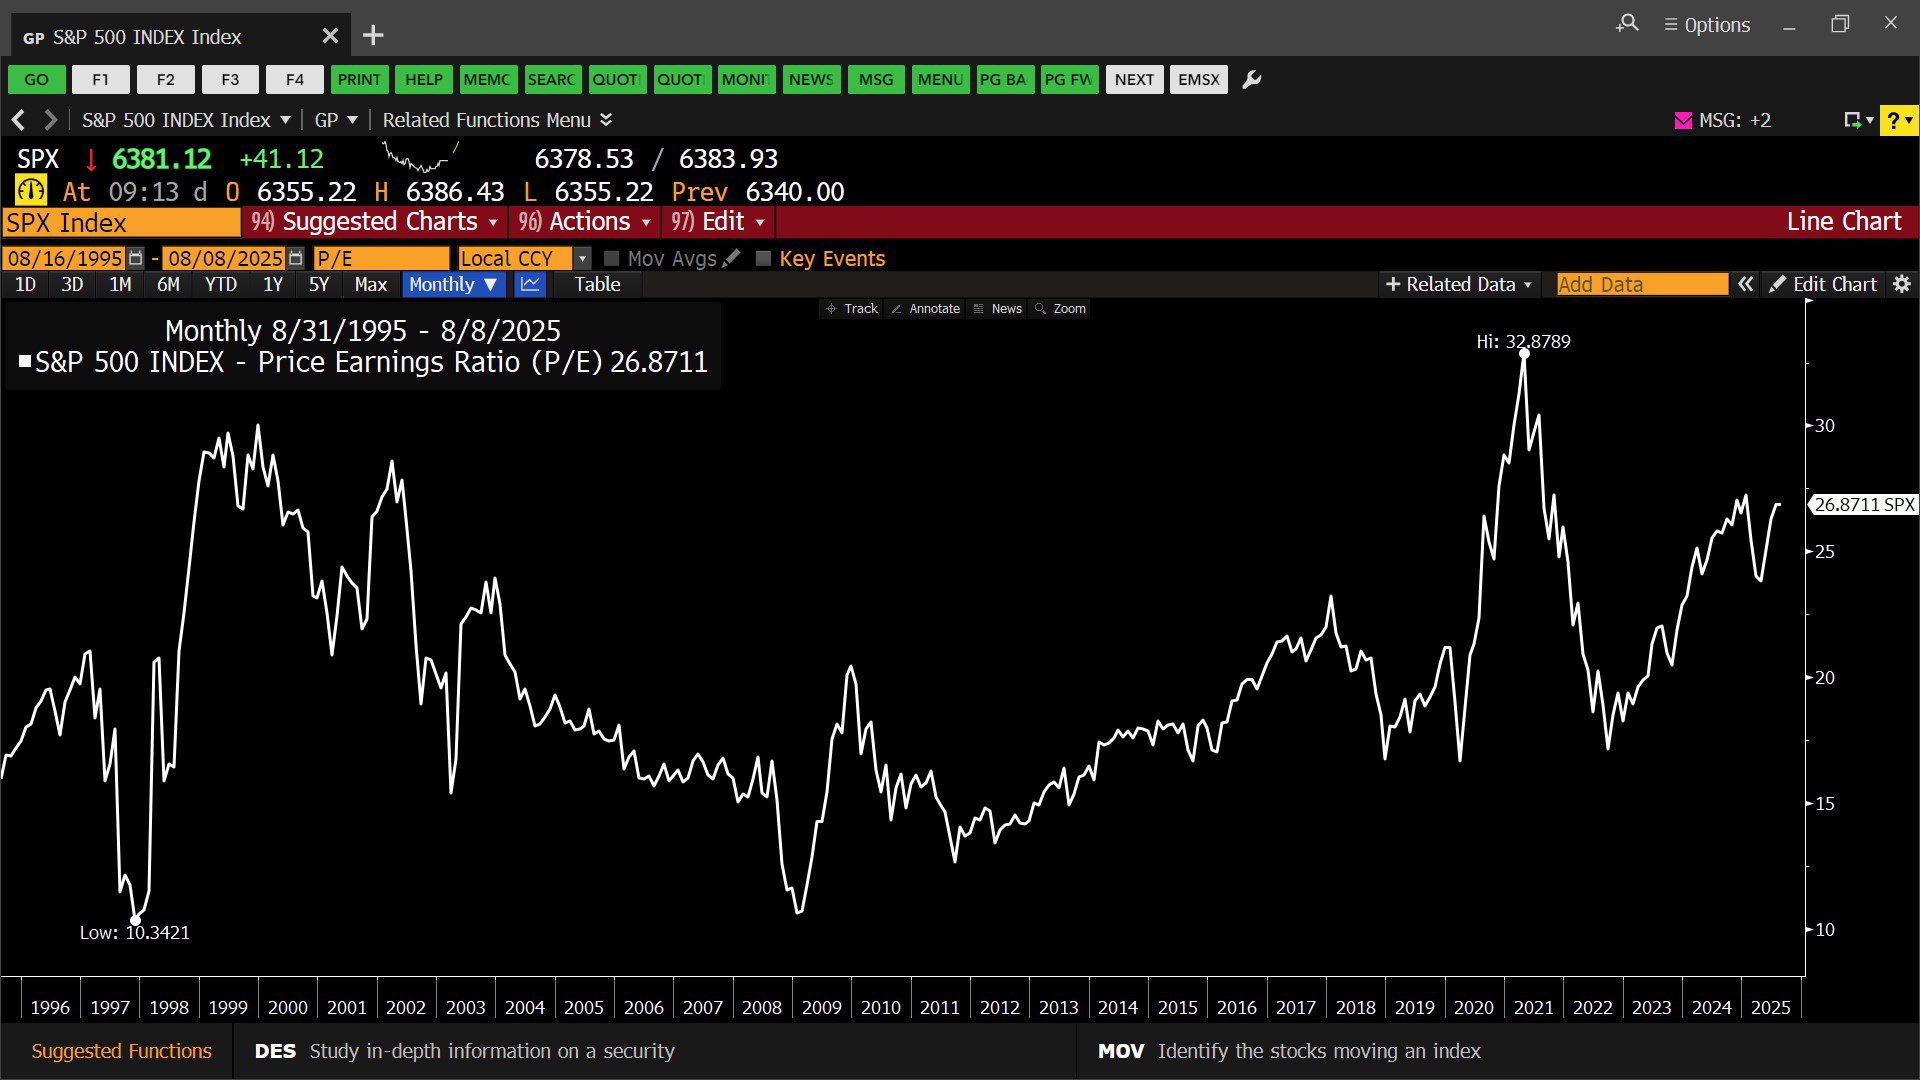This screenshot has height=1080, width=1920.
Task: Open the Local CCY currency dropdown
Action: 582,258
